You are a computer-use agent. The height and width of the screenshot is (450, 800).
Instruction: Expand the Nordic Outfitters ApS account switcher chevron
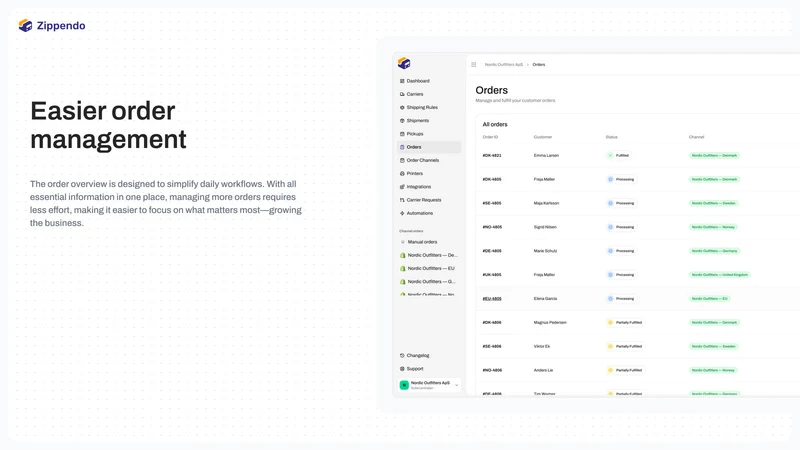click(x=456, y=385)
